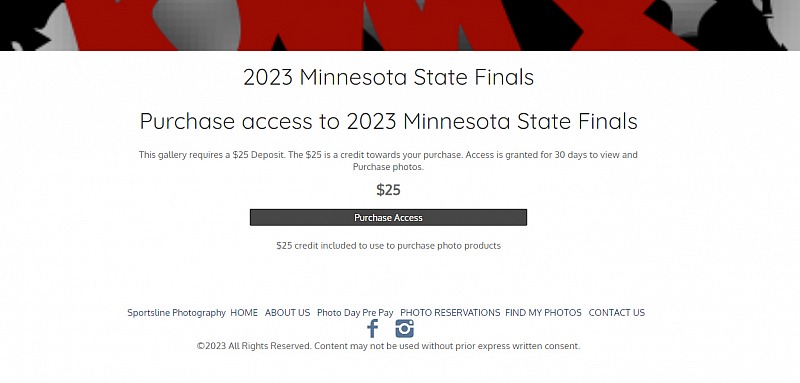Click the 2023 Minnesota State Finals title
The height and width of the screenshot is (383, 800).
point(388,77)
